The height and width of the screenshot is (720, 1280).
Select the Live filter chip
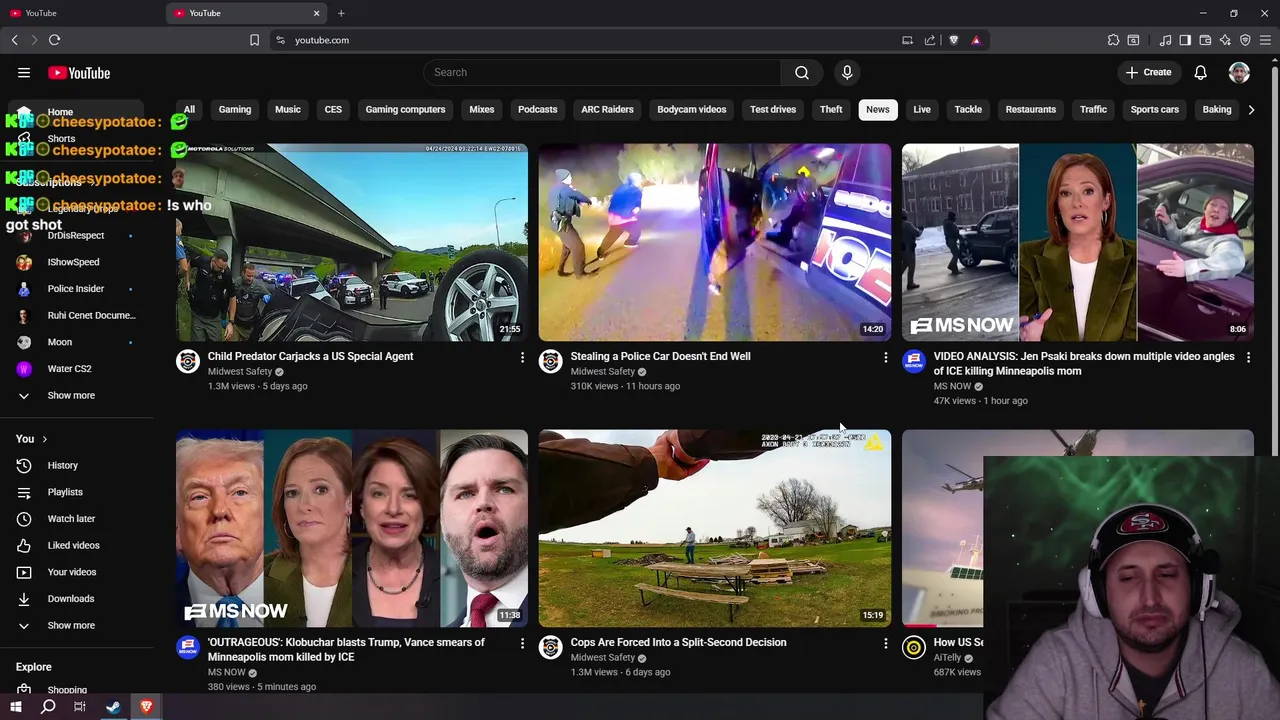922,109
